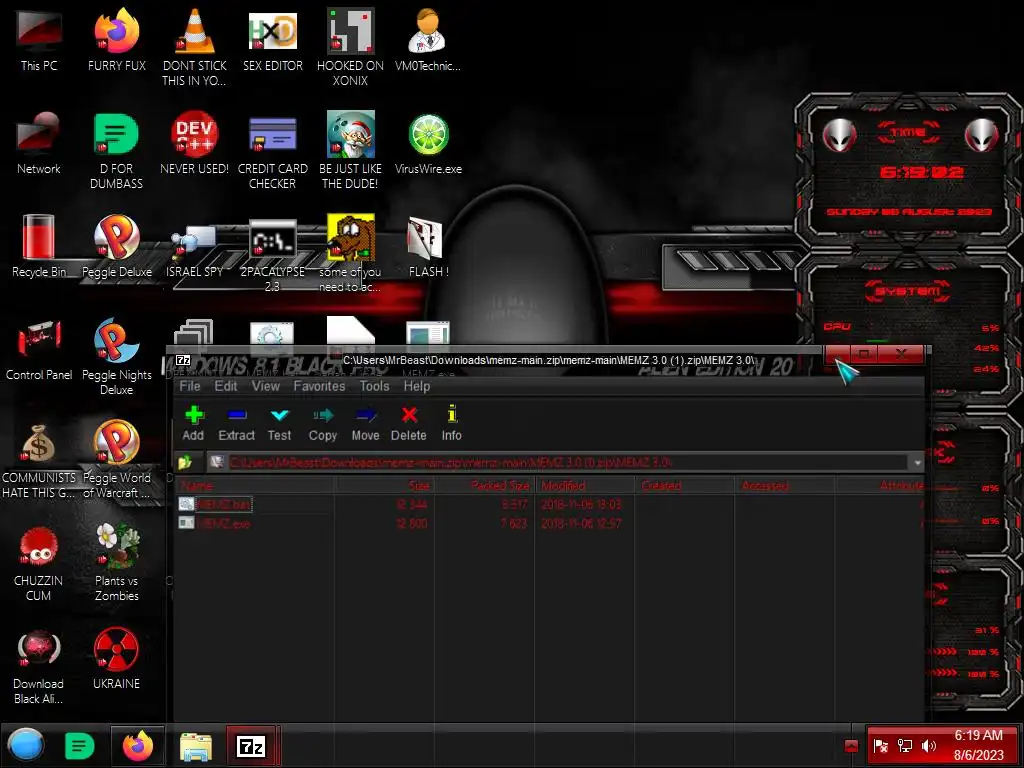Viewport: 1024px width, 768px height.
Task: Click the 7z taskbar button
Action: click(251, 746)
